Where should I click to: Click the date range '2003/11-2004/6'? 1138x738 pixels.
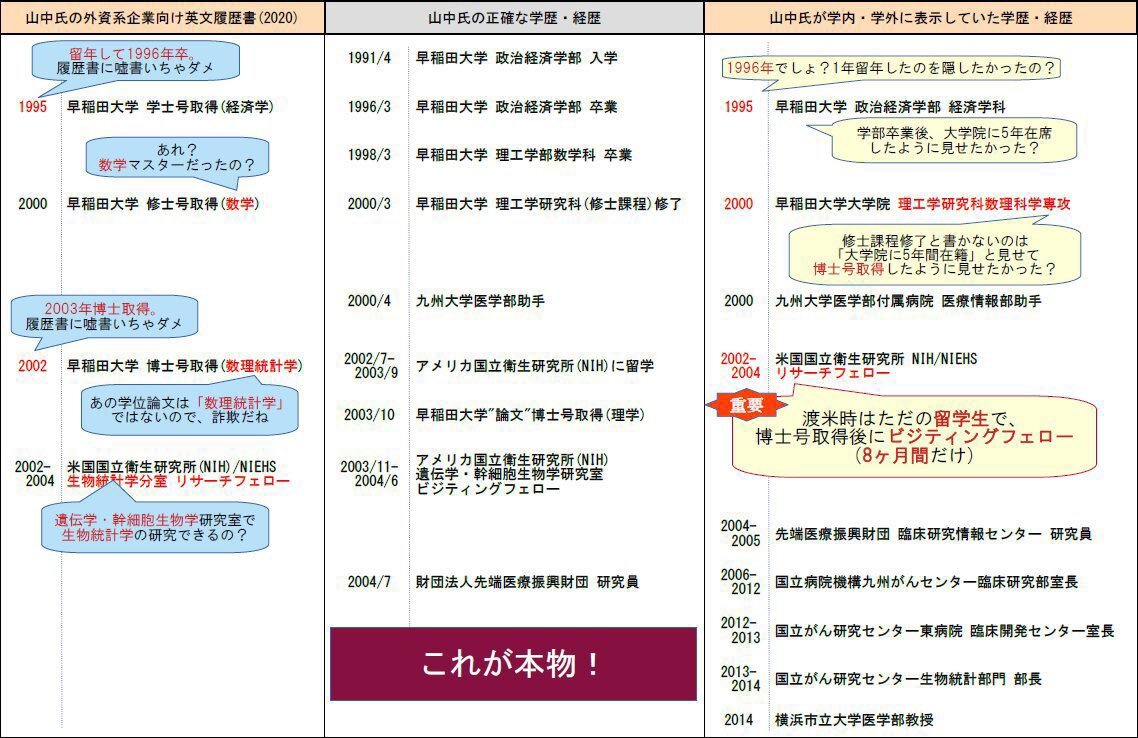click(x=369, y=474)
